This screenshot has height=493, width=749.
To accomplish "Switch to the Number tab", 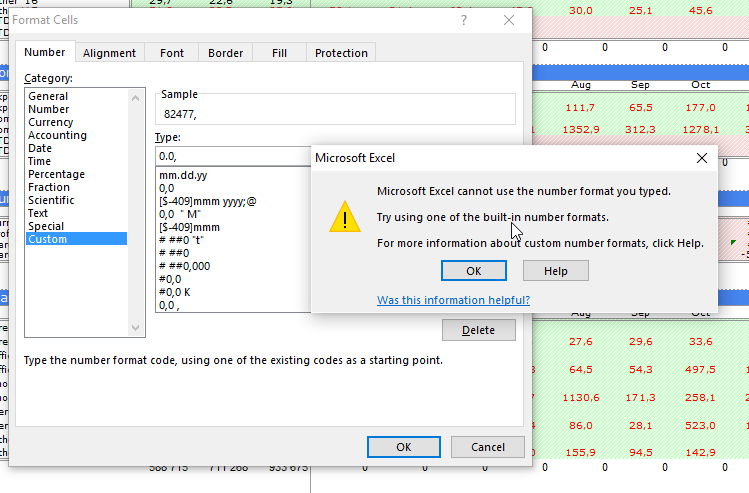I will 45,52.
